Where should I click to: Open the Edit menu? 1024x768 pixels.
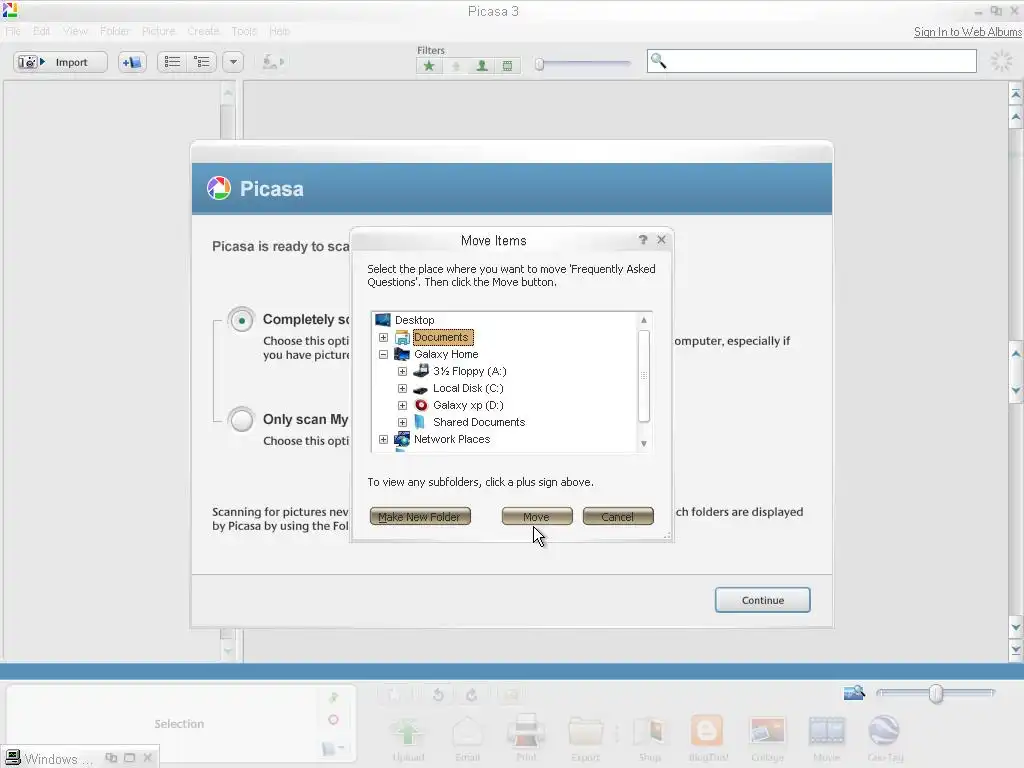pyautogui.click(x=42, y=31)
